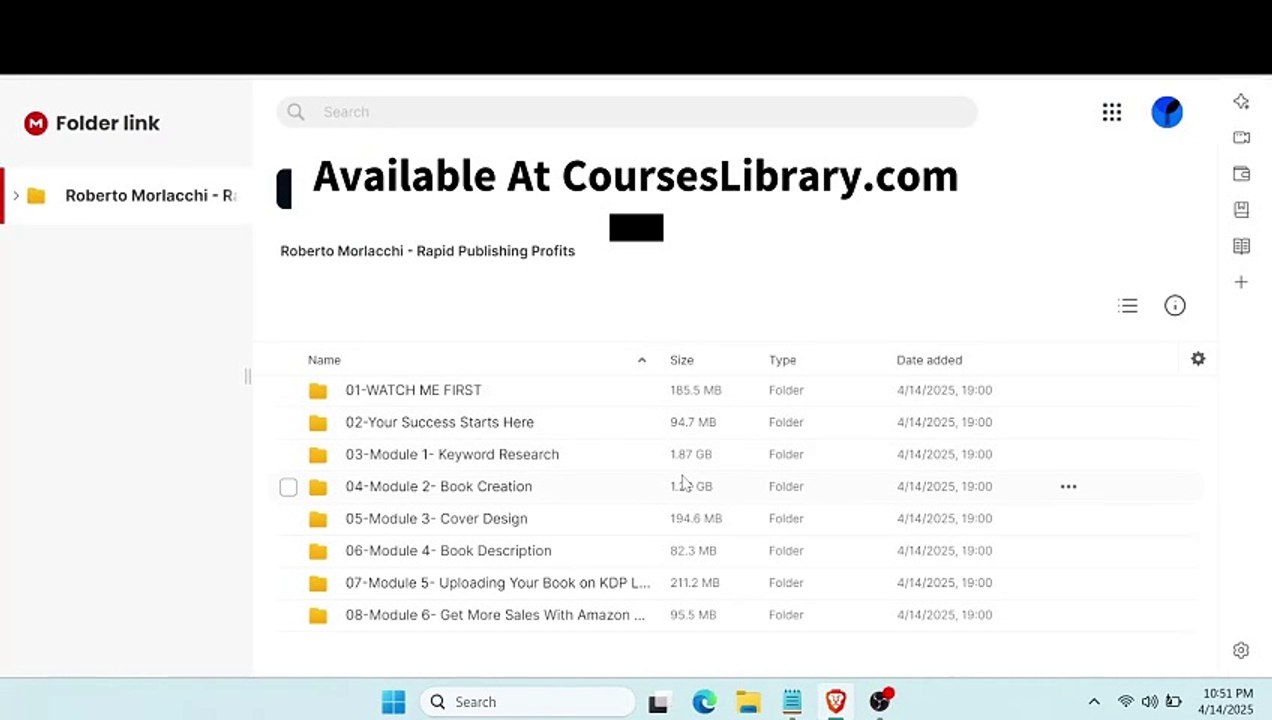Click breadcrumb Roberto Morlacchi - Rapid Publishing Profits
Image resolution: width=1272 pixels, height=720 pixels.
click(x=427, y=251)
